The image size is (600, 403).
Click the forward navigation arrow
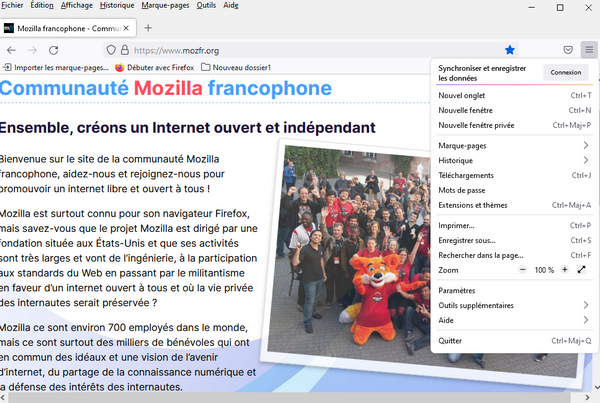pyautogui.click(x=33, y=50)
